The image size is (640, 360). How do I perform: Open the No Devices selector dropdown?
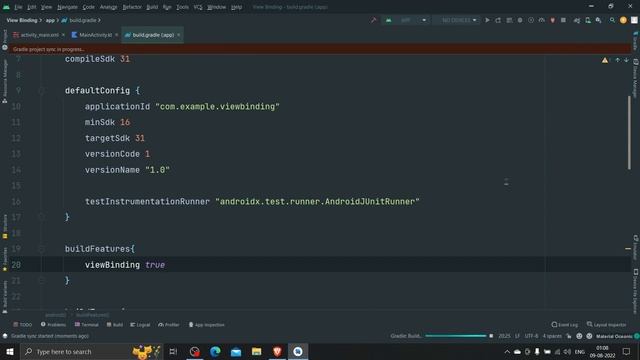pos(457,20)
